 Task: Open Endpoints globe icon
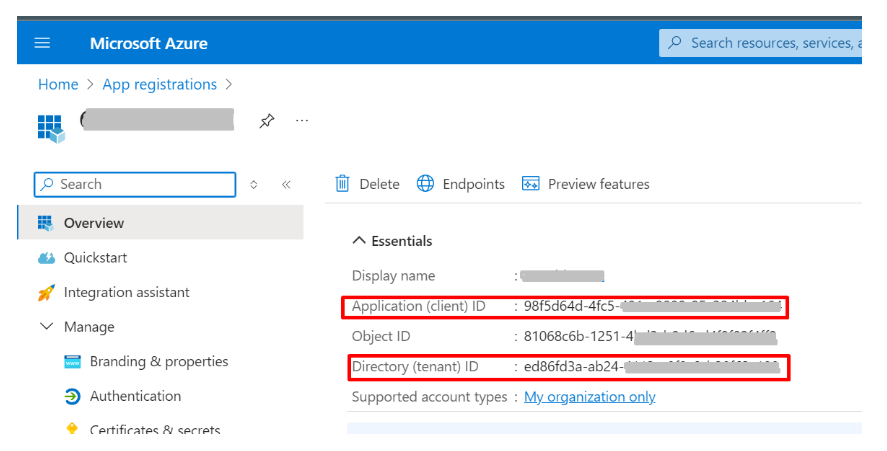tap(426, 184)
